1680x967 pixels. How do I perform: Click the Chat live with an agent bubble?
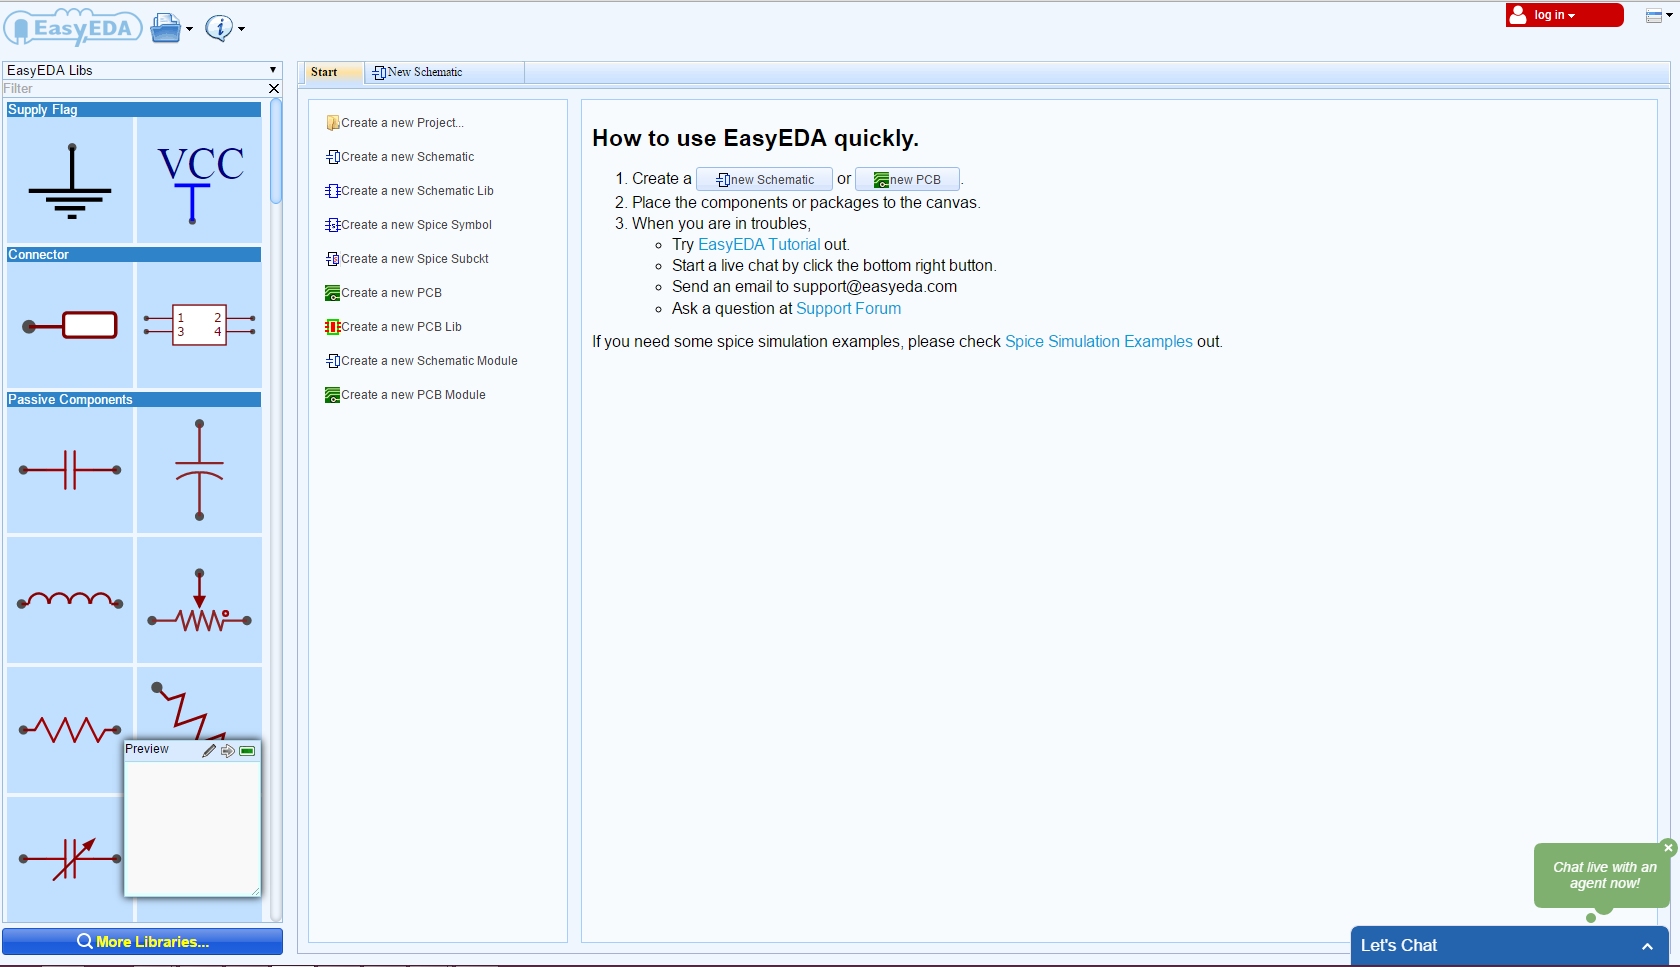(x=1604, y=875)
